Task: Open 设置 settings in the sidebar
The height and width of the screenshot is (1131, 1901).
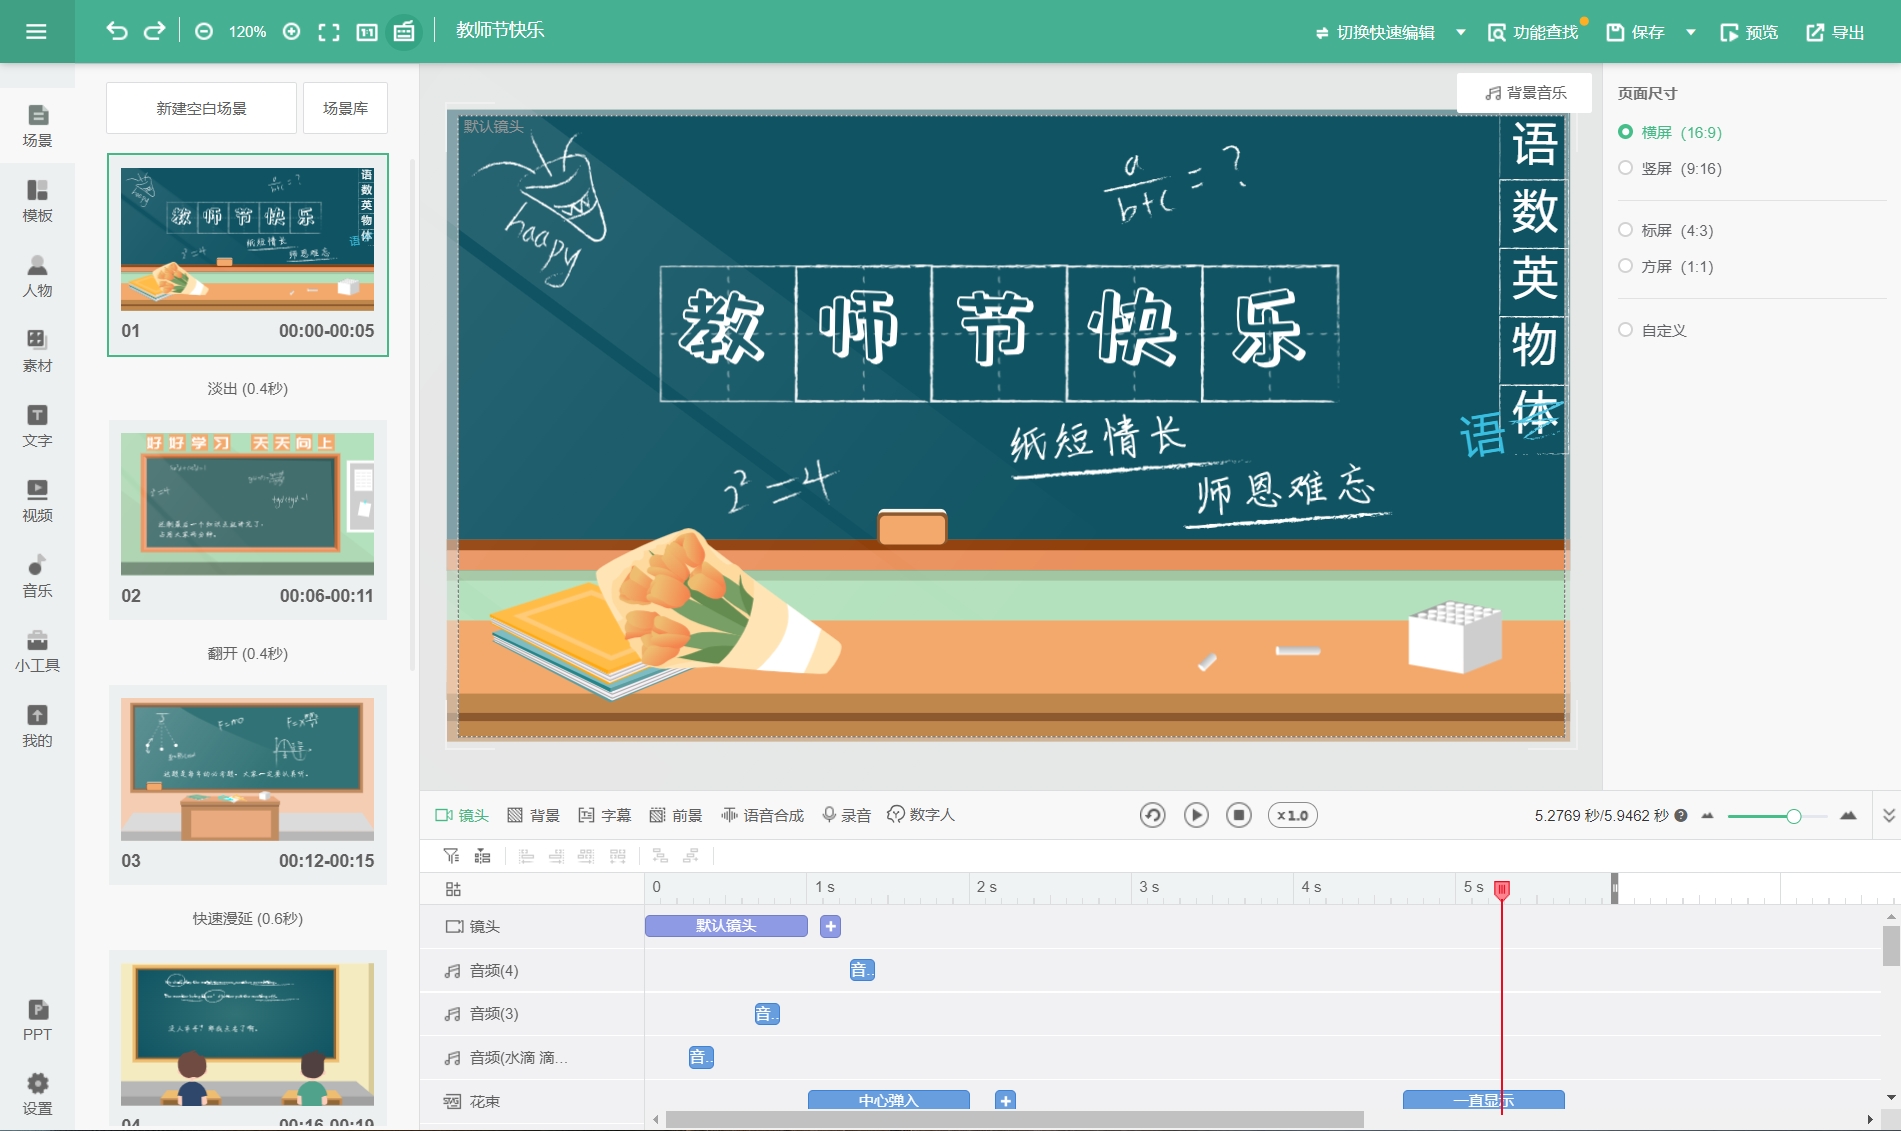Action: click(x=37, y=1094)
